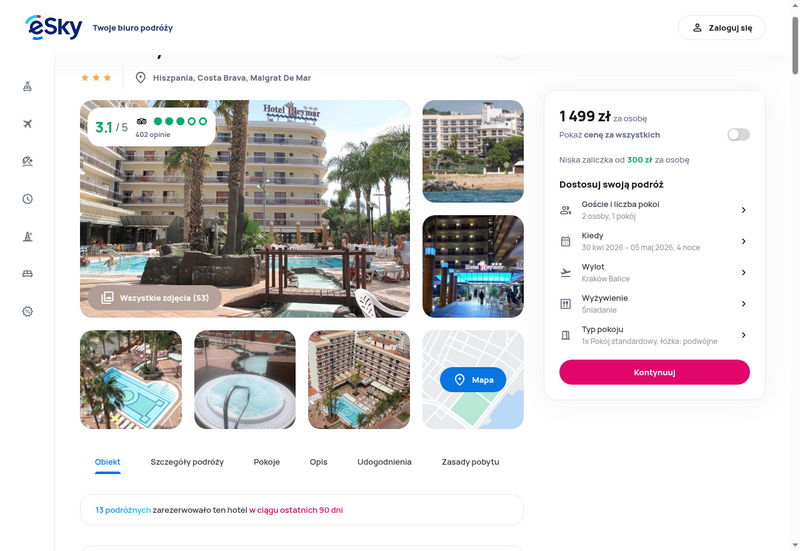
Task: Click the eSky logo
Action: pos(54,27)
